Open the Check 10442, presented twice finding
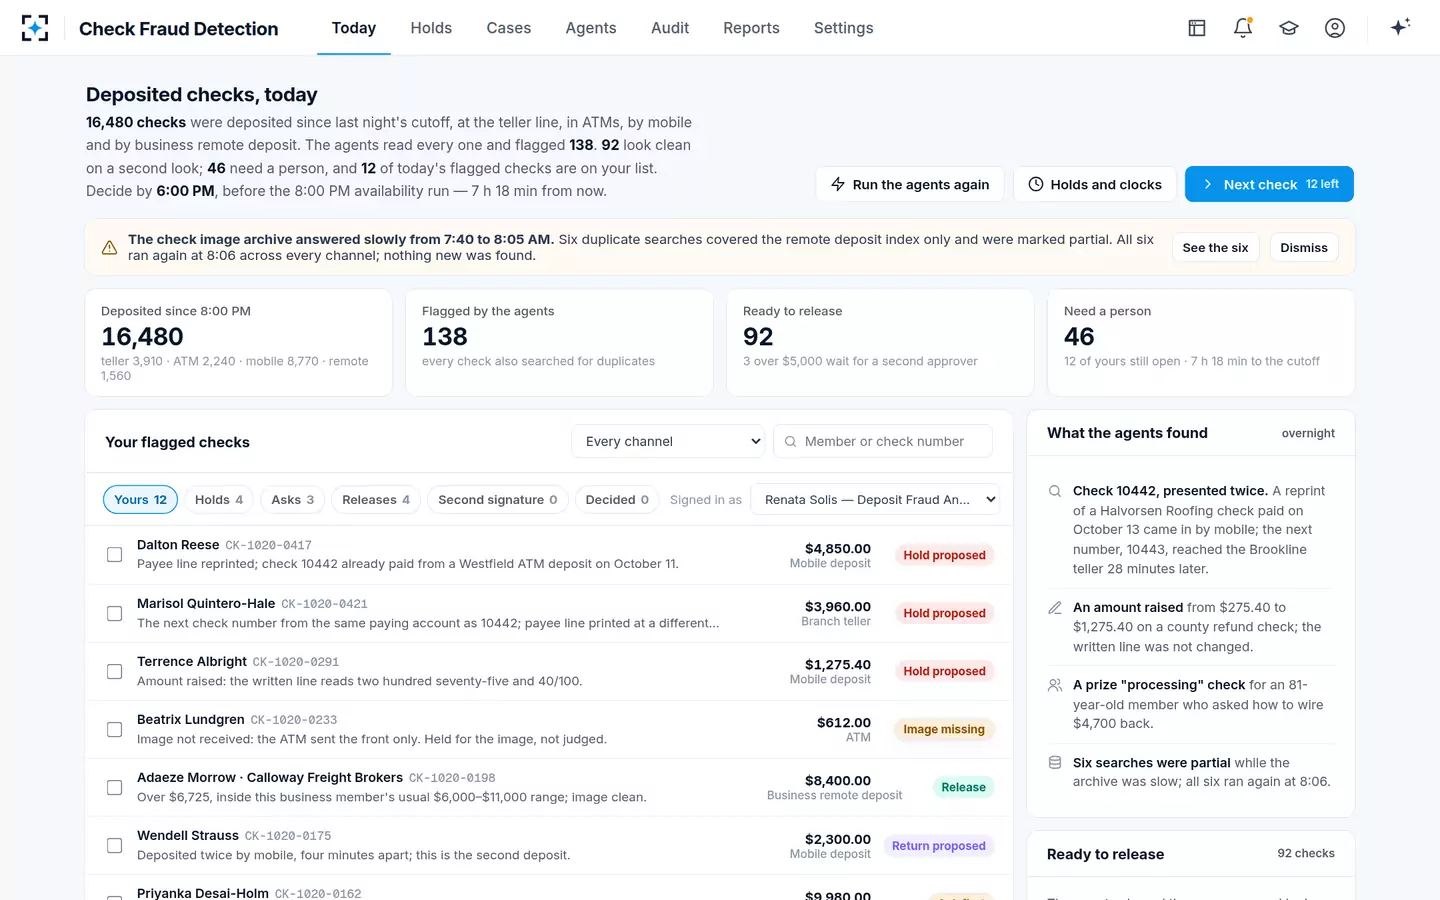Image resolution: width=1440 pixels, height=900 pixels. (1191, 530)
